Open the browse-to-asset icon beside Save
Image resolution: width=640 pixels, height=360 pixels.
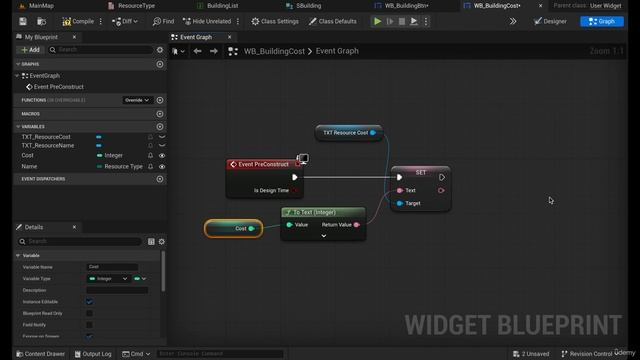41,21
